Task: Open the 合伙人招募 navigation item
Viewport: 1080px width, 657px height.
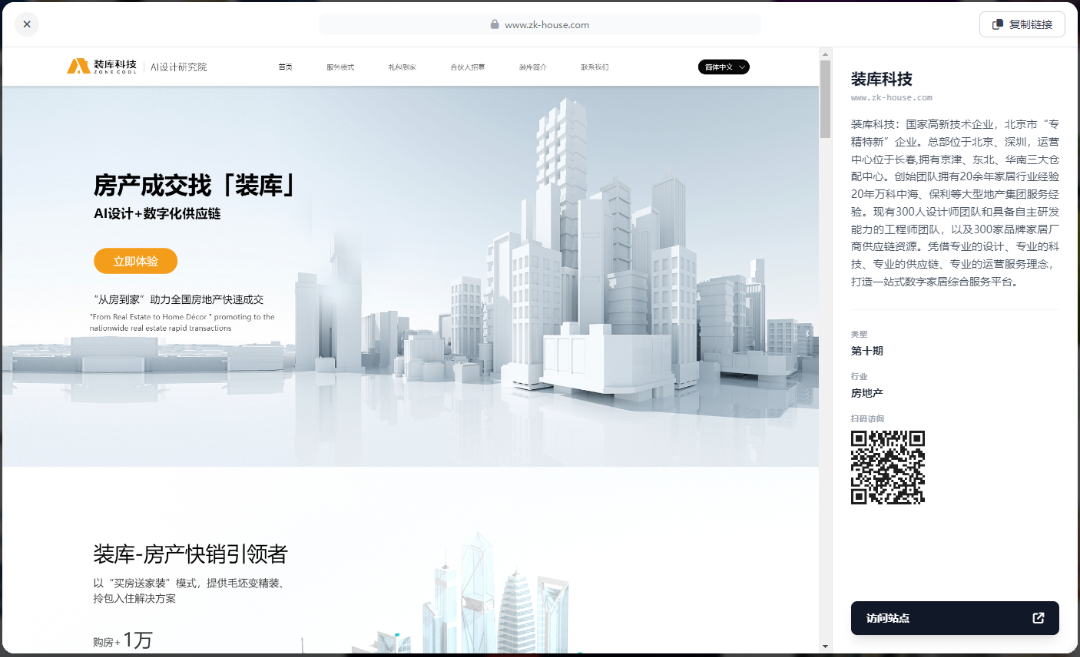Action: click(468, 67)
